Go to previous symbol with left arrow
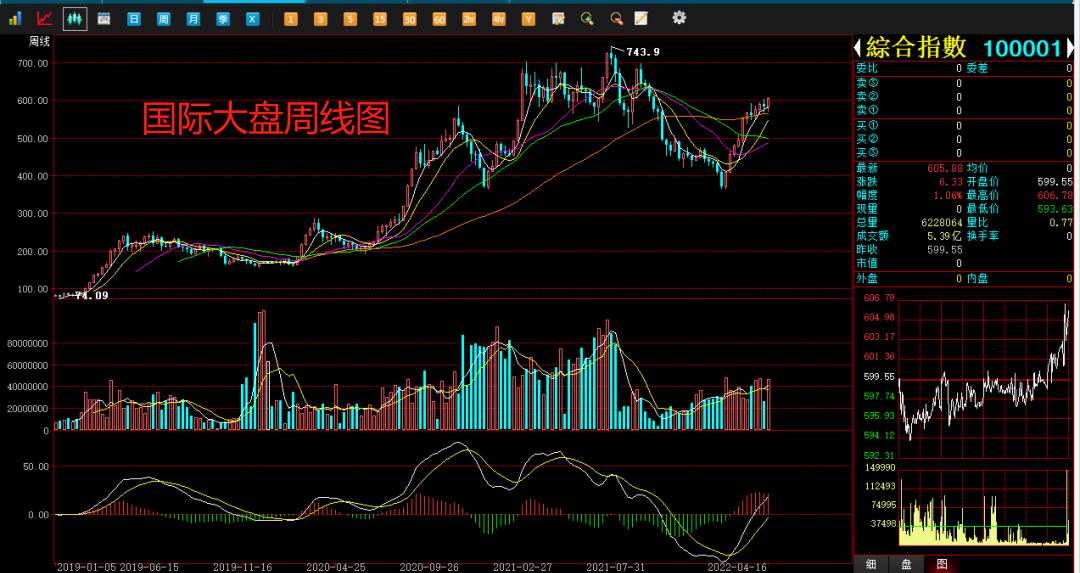Screen dimensions: 1080x573 tap(858, 48)
